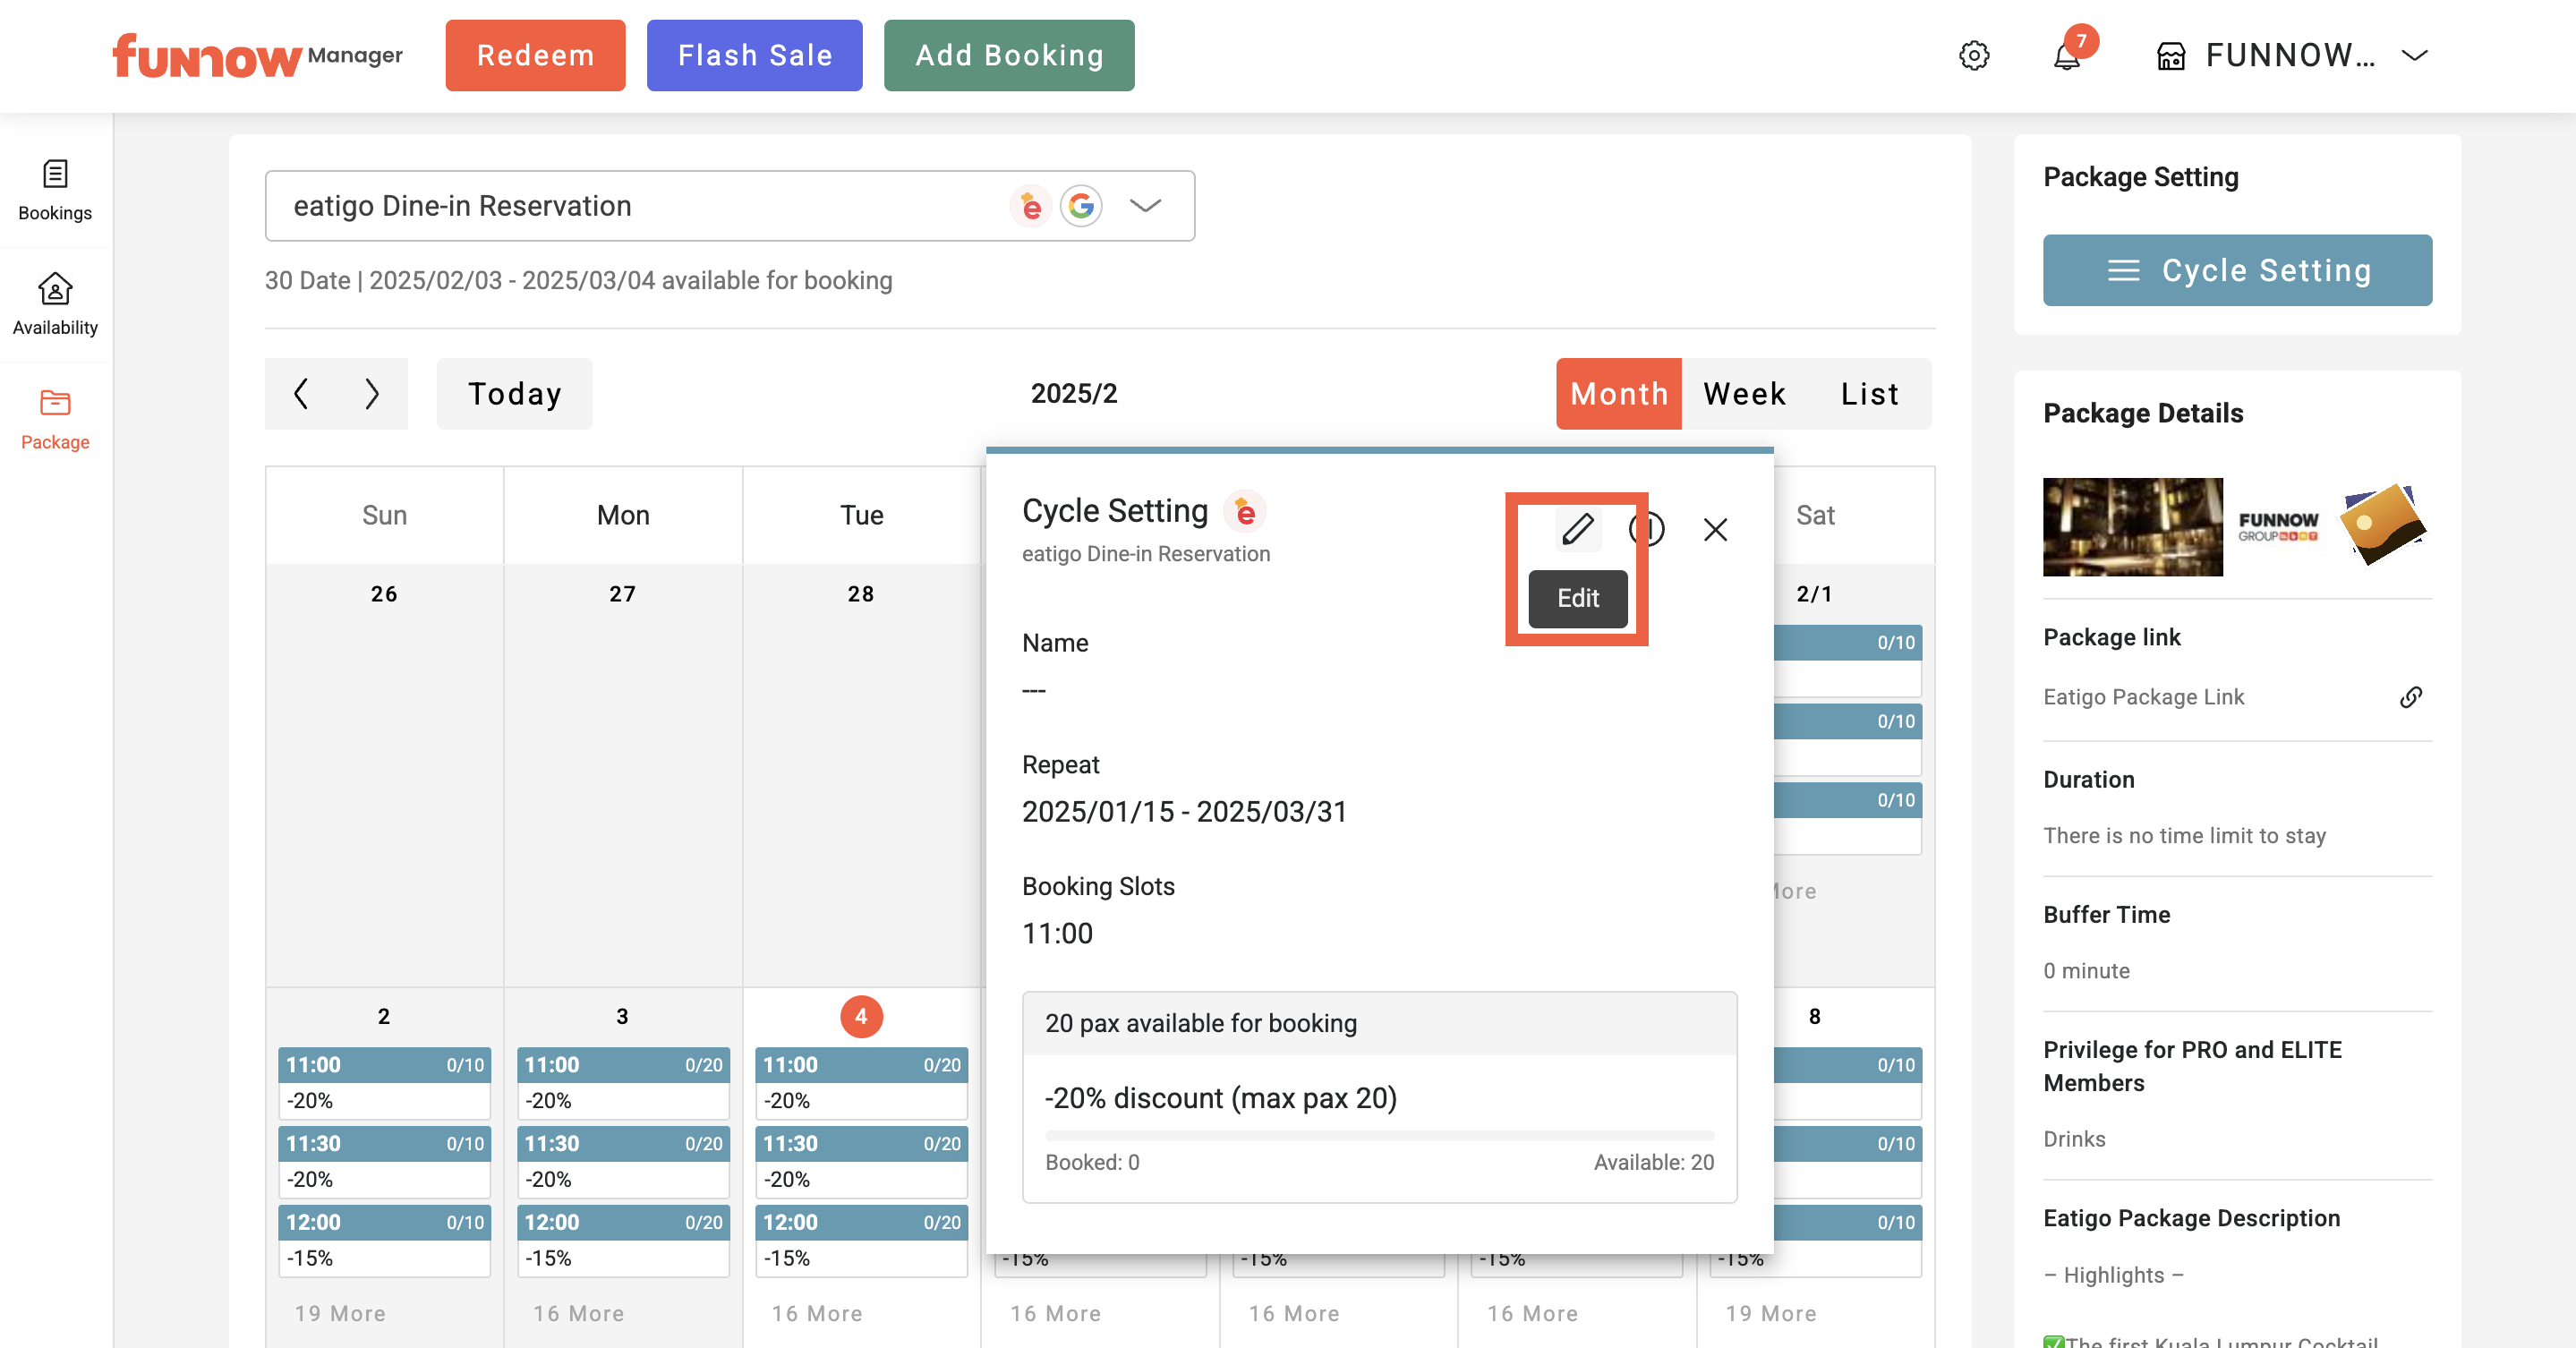Select date 27 in the calendar
Screen dimensions: 2576x1348
point(622,594)
